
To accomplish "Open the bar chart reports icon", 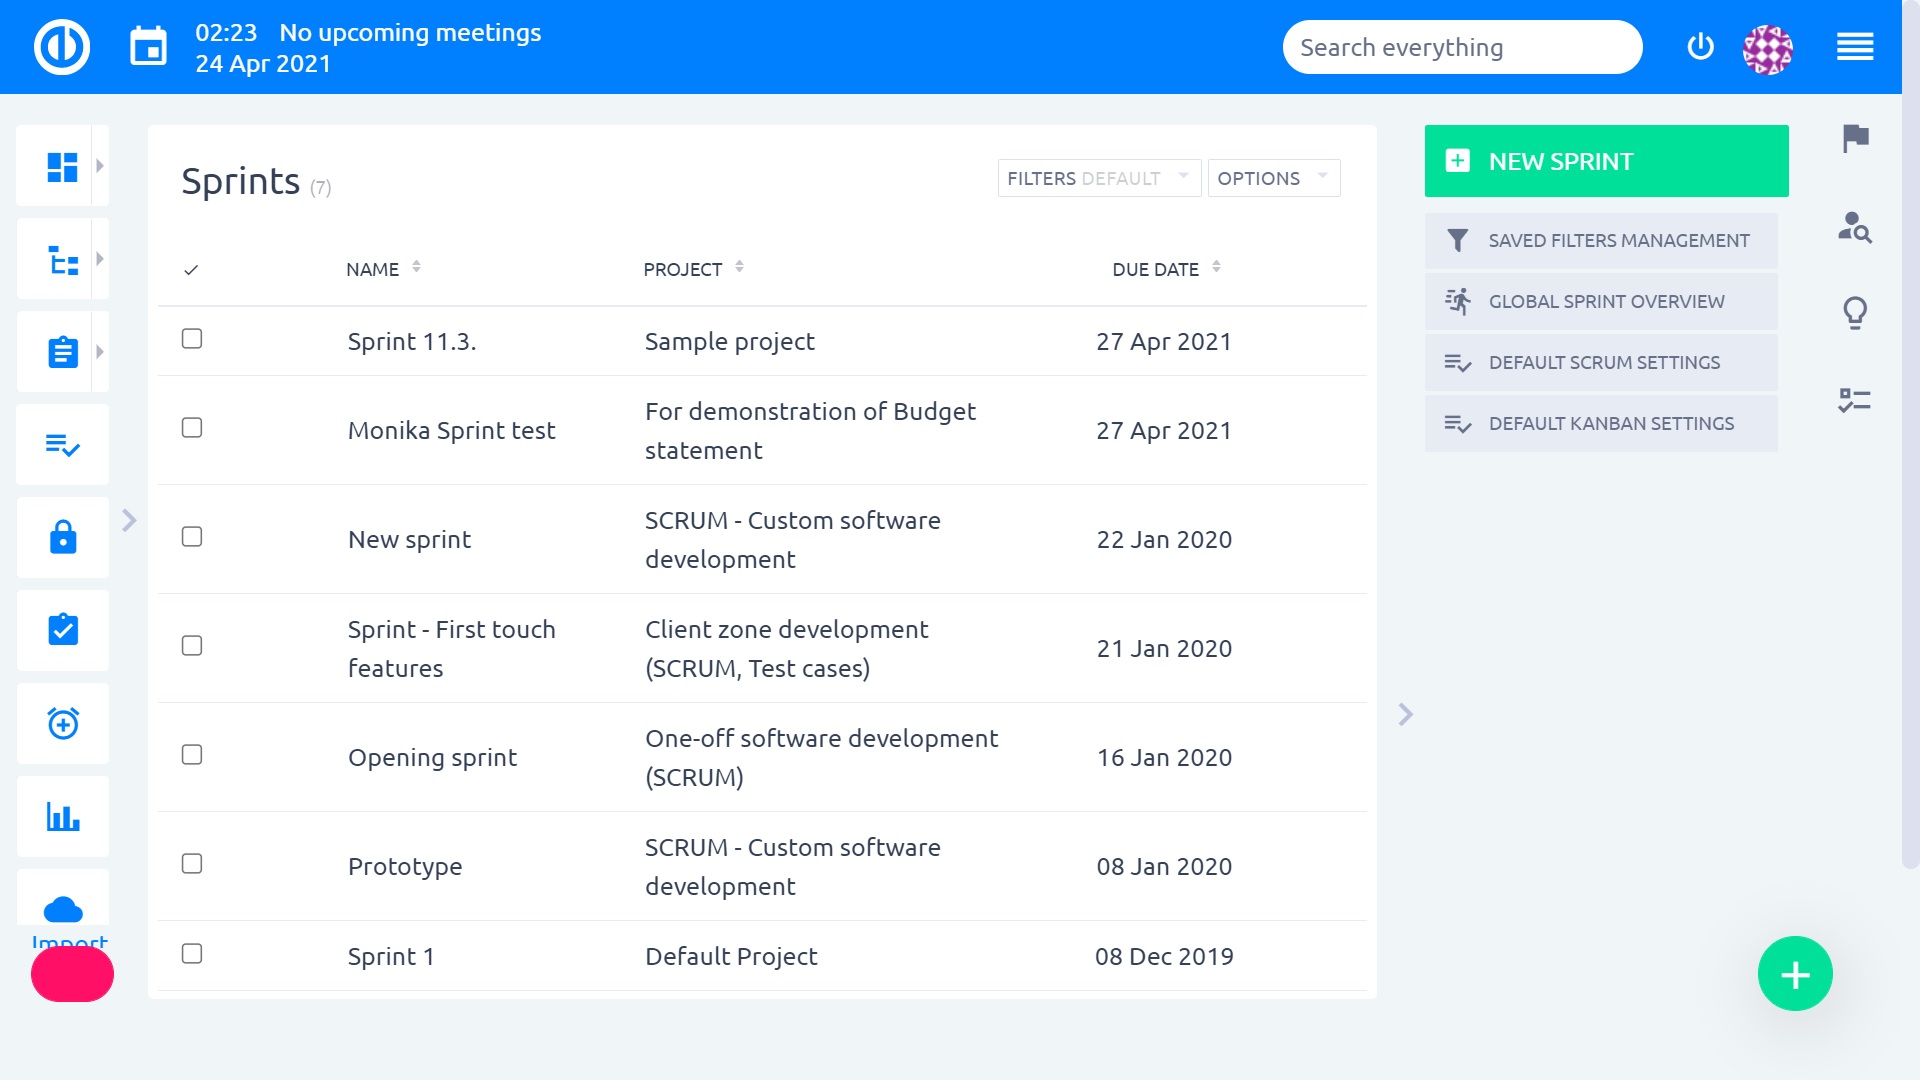I will click(62, 816).
